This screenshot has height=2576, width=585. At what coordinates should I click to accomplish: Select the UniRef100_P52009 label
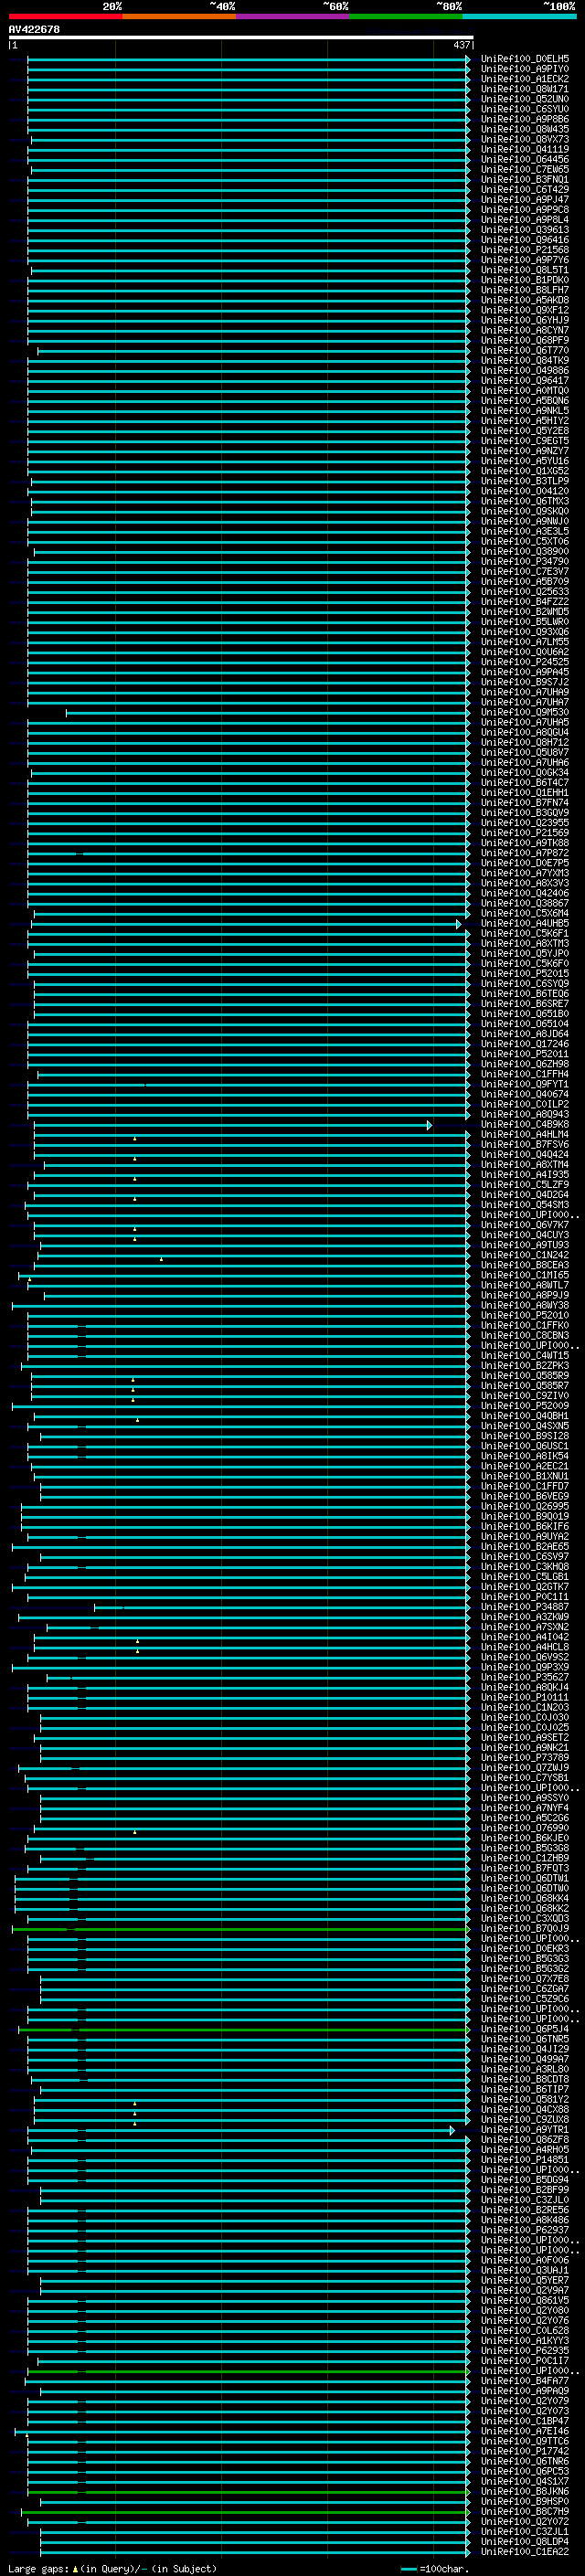click(524, 1406)
